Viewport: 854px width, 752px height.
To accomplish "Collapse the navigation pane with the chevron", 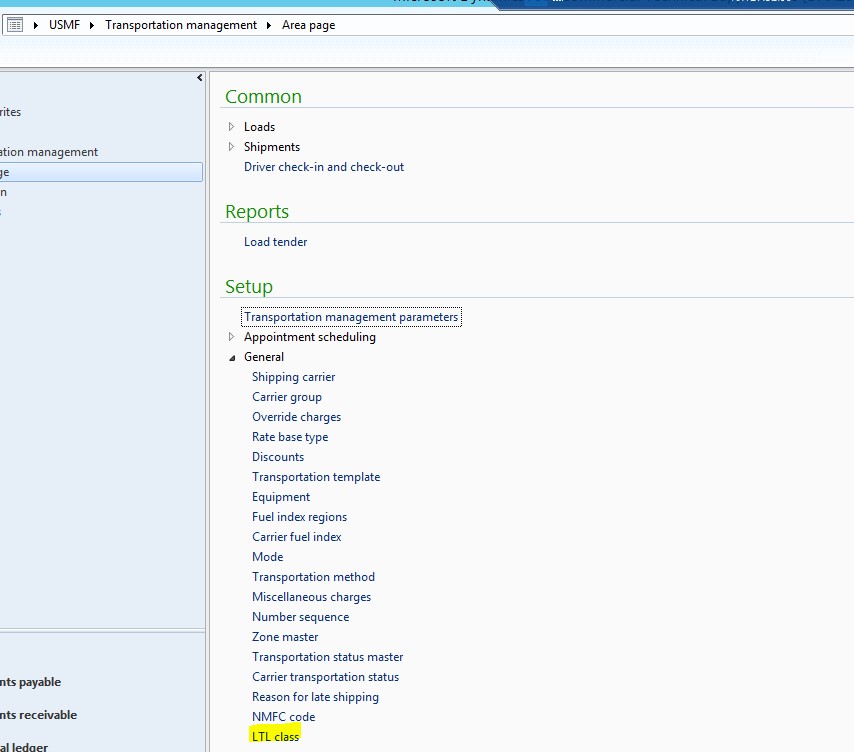I will 198,77.
